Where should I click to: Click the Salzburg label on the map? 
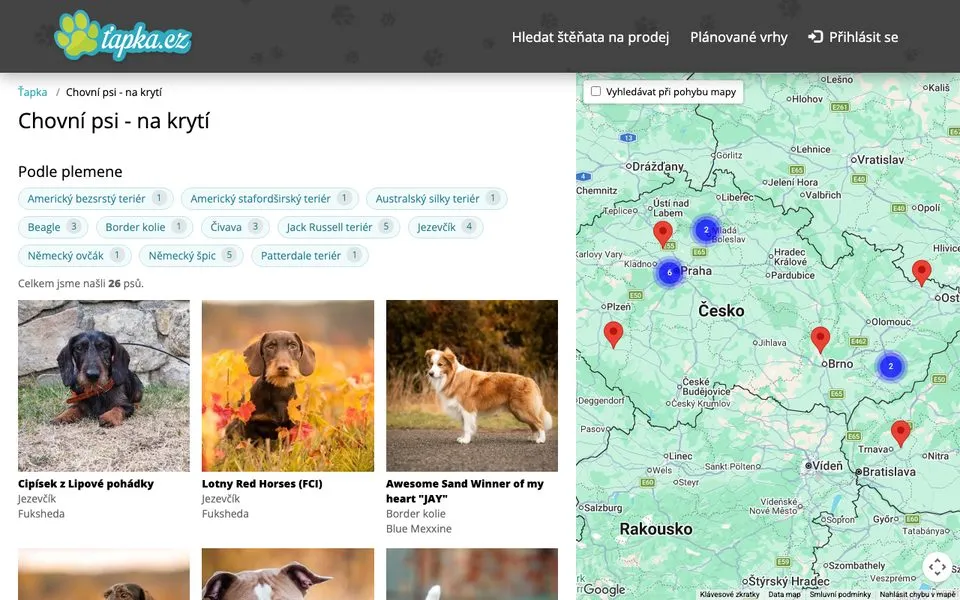coord(603,508)
